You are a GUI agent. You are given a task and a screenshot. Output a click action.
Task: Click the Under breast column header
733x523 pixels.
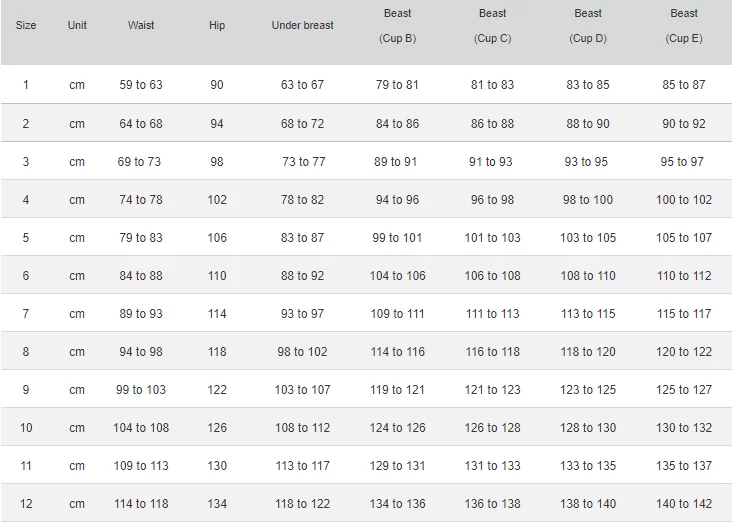pyautogui.click(x=302, y=25)
